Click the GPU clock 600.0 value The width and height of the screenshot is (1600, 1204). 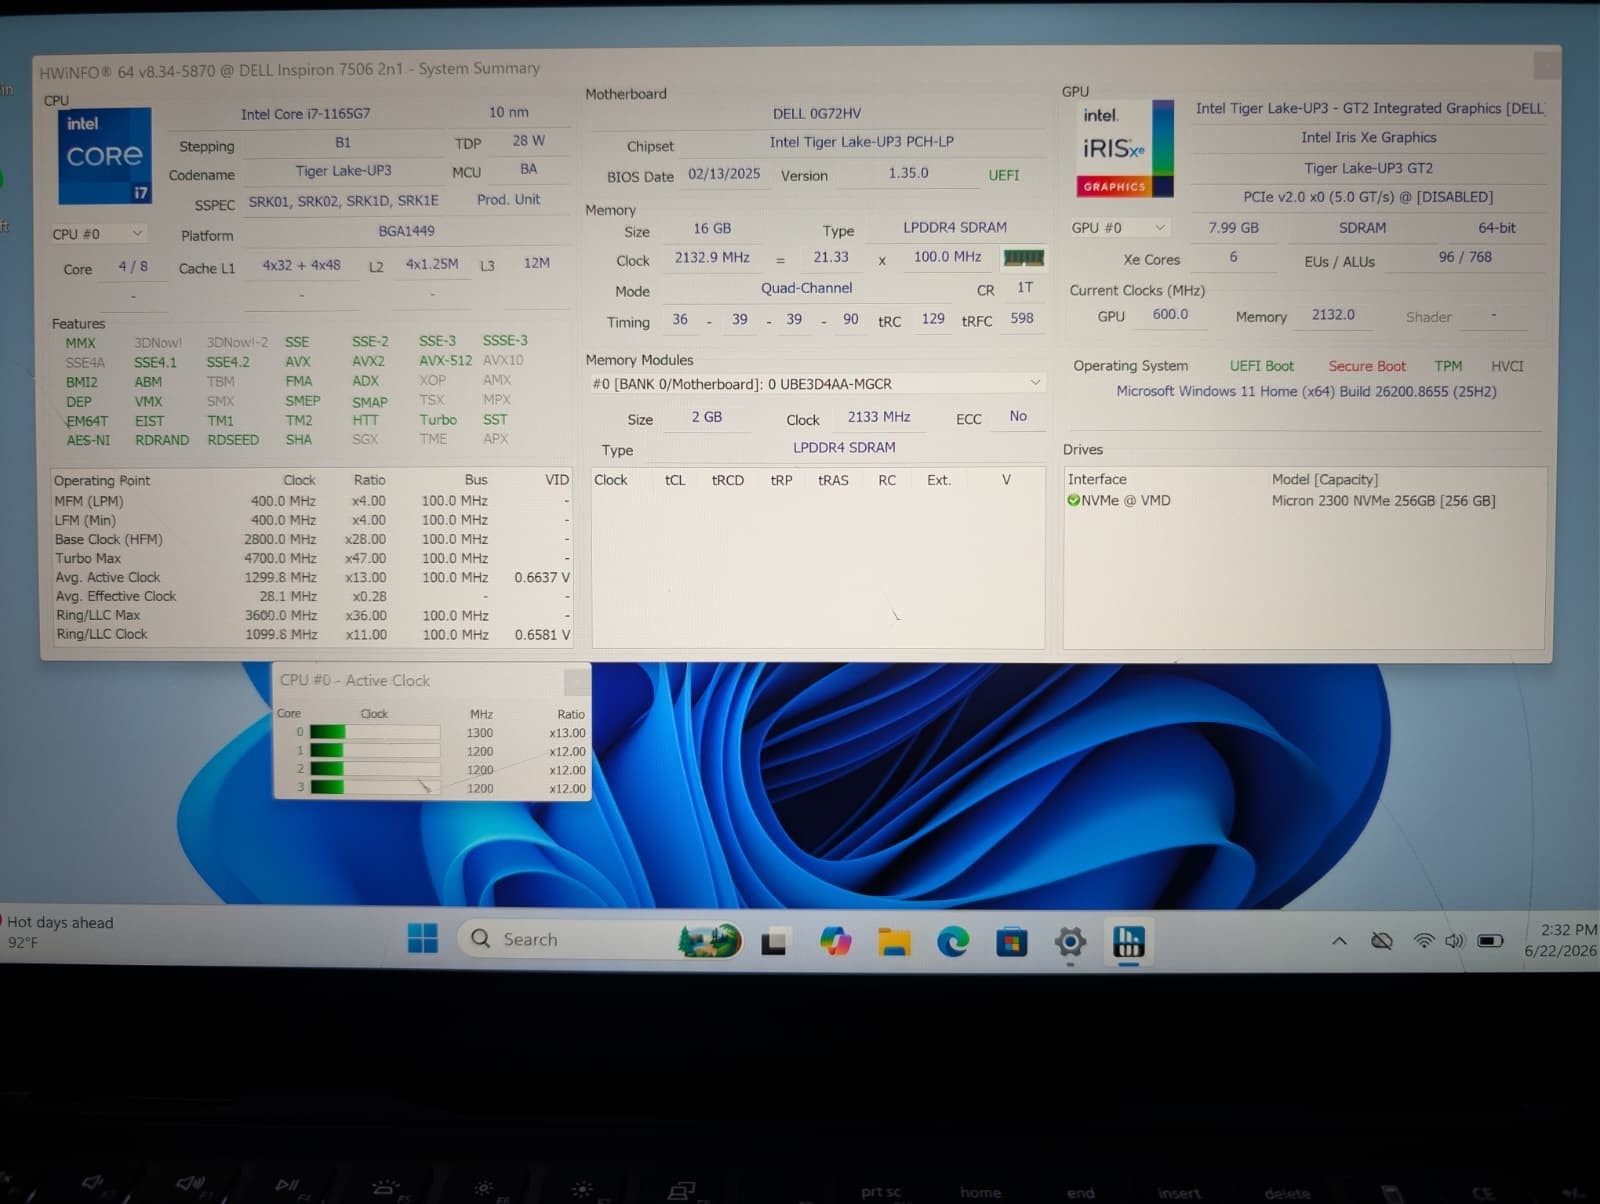coord(1170,314)
